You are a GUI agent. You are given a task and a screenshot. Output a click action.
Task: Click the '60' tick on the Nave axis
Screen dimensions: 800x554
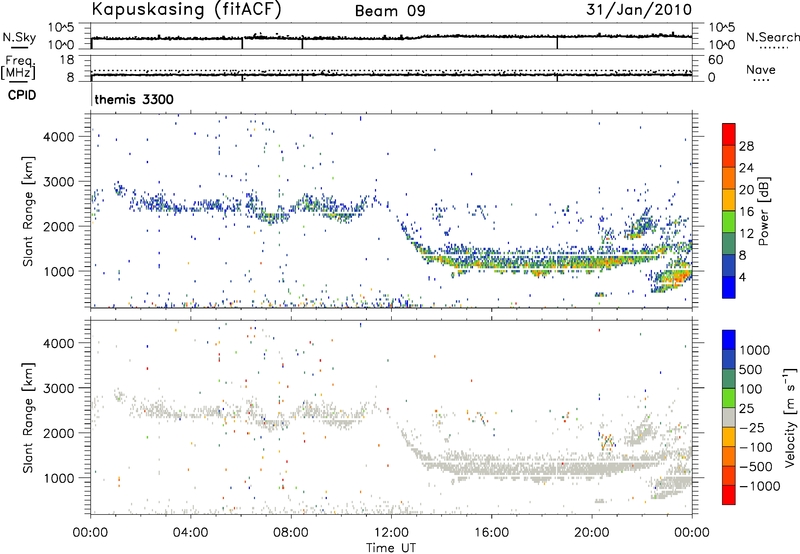(x=715, y=60)
